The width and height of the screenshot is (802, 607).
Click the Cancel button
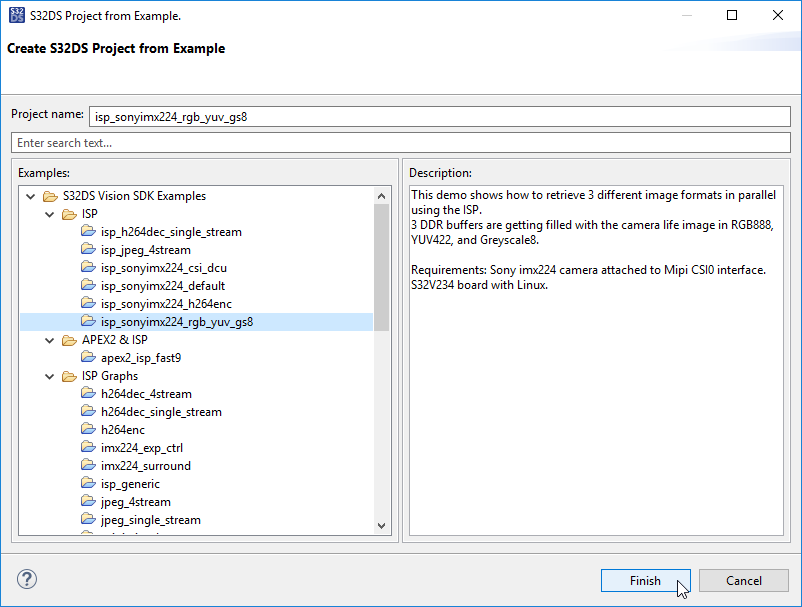click(x=744, y=580)
